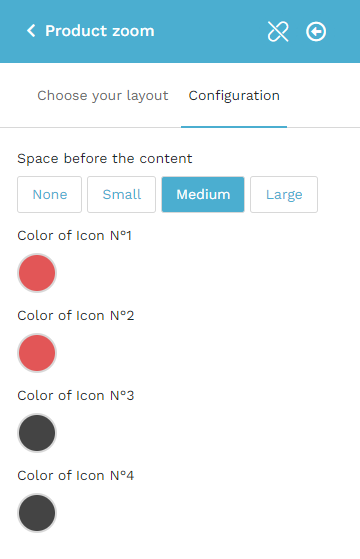Select Large spacing option

point(284,194)
